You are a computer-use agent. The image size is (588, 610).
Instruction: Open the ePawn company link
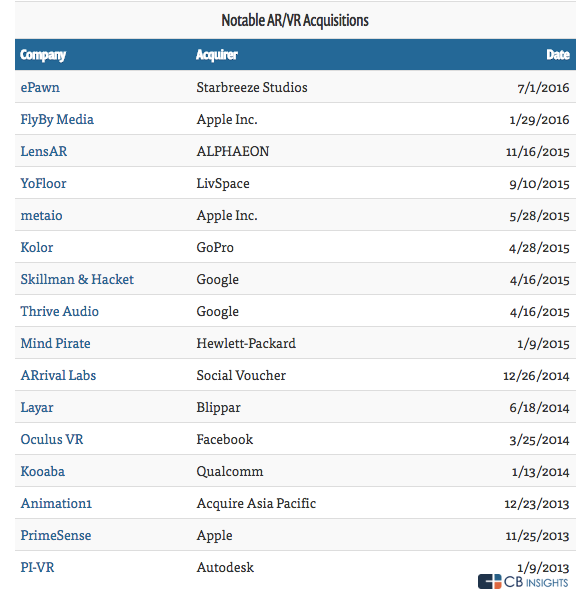tap(40, 88)
